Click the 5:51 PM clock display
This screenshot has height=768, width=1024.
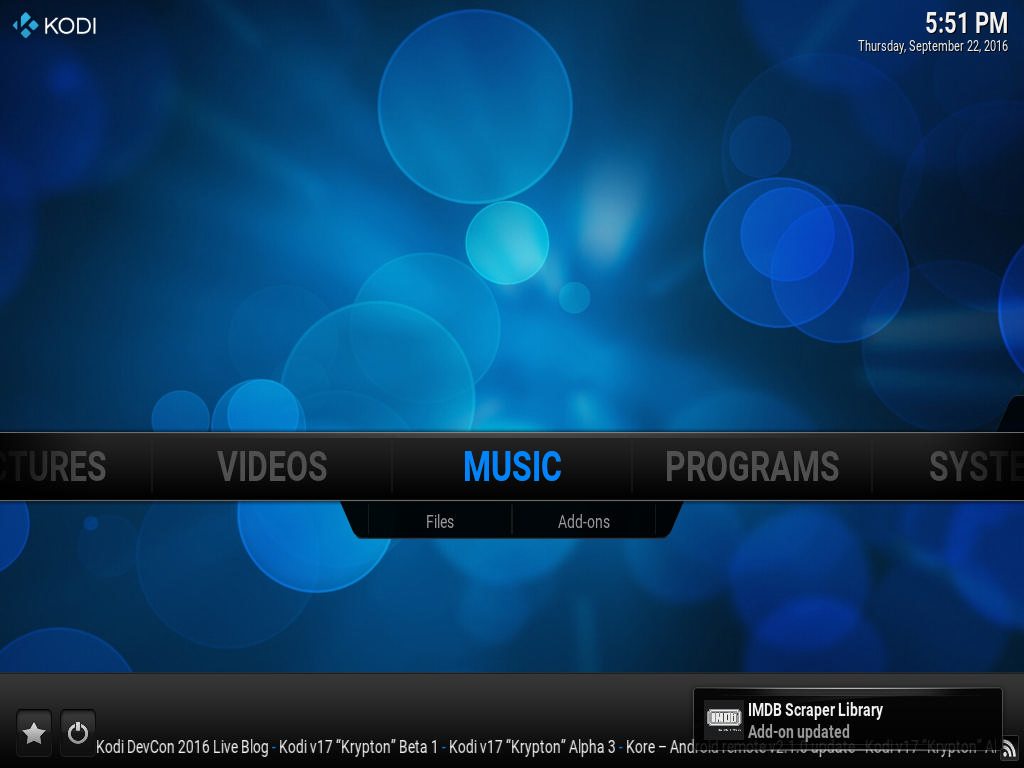tap(966, 23)
